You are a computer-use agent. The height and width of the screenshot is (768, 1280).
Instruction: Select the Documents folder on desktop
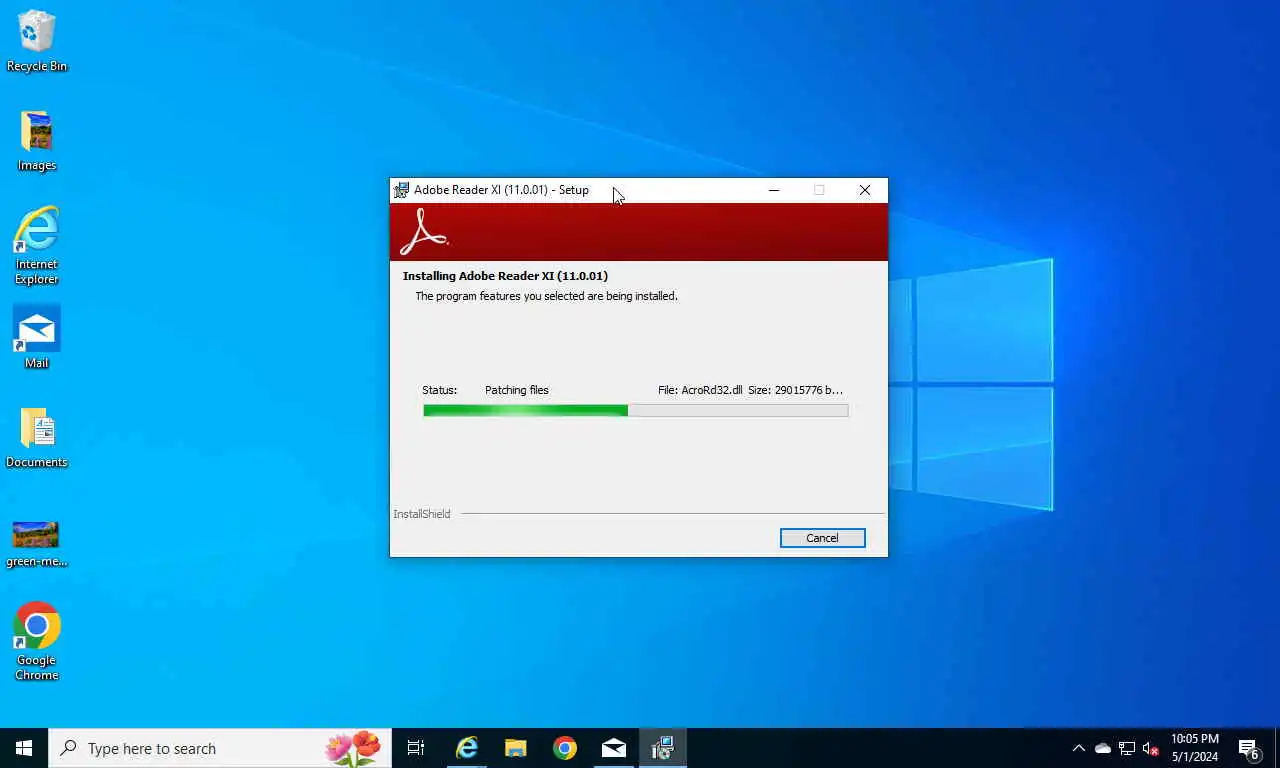point(37,438)
